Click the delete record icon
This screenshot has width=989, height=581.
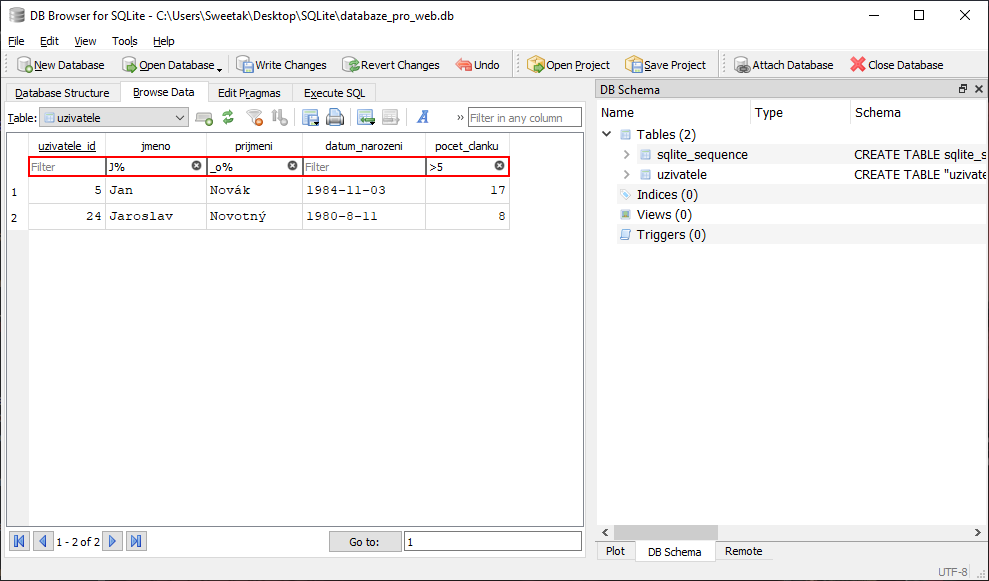tap(390, 118)
